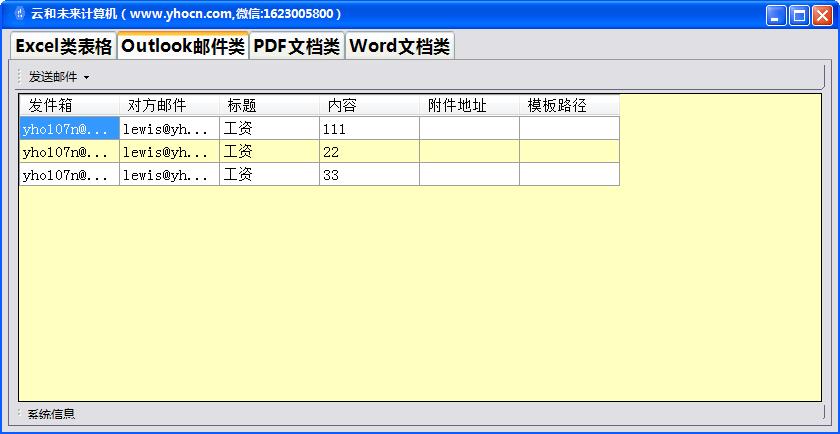Select the content cell with 33
840x434 pixels.
369,174
